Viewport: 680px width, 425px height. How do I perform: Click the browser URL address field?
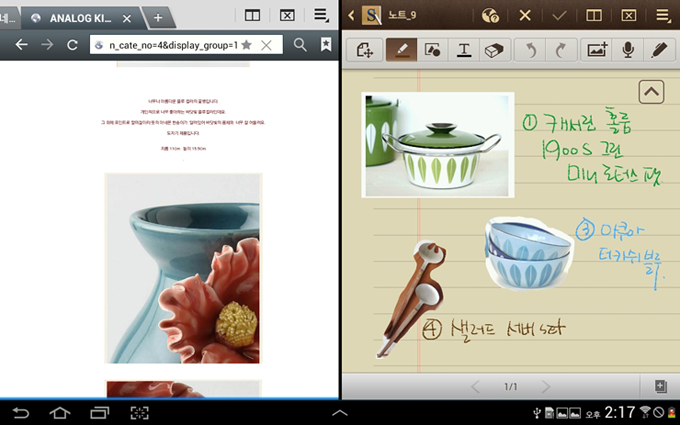click(170, 45)
